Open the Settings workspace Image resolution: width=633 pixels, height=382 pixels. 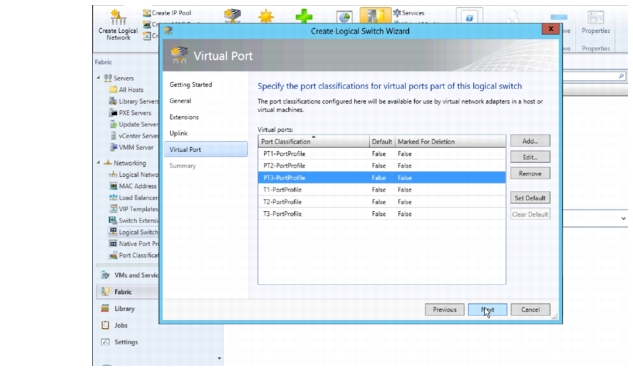click(x=120, y=342)
